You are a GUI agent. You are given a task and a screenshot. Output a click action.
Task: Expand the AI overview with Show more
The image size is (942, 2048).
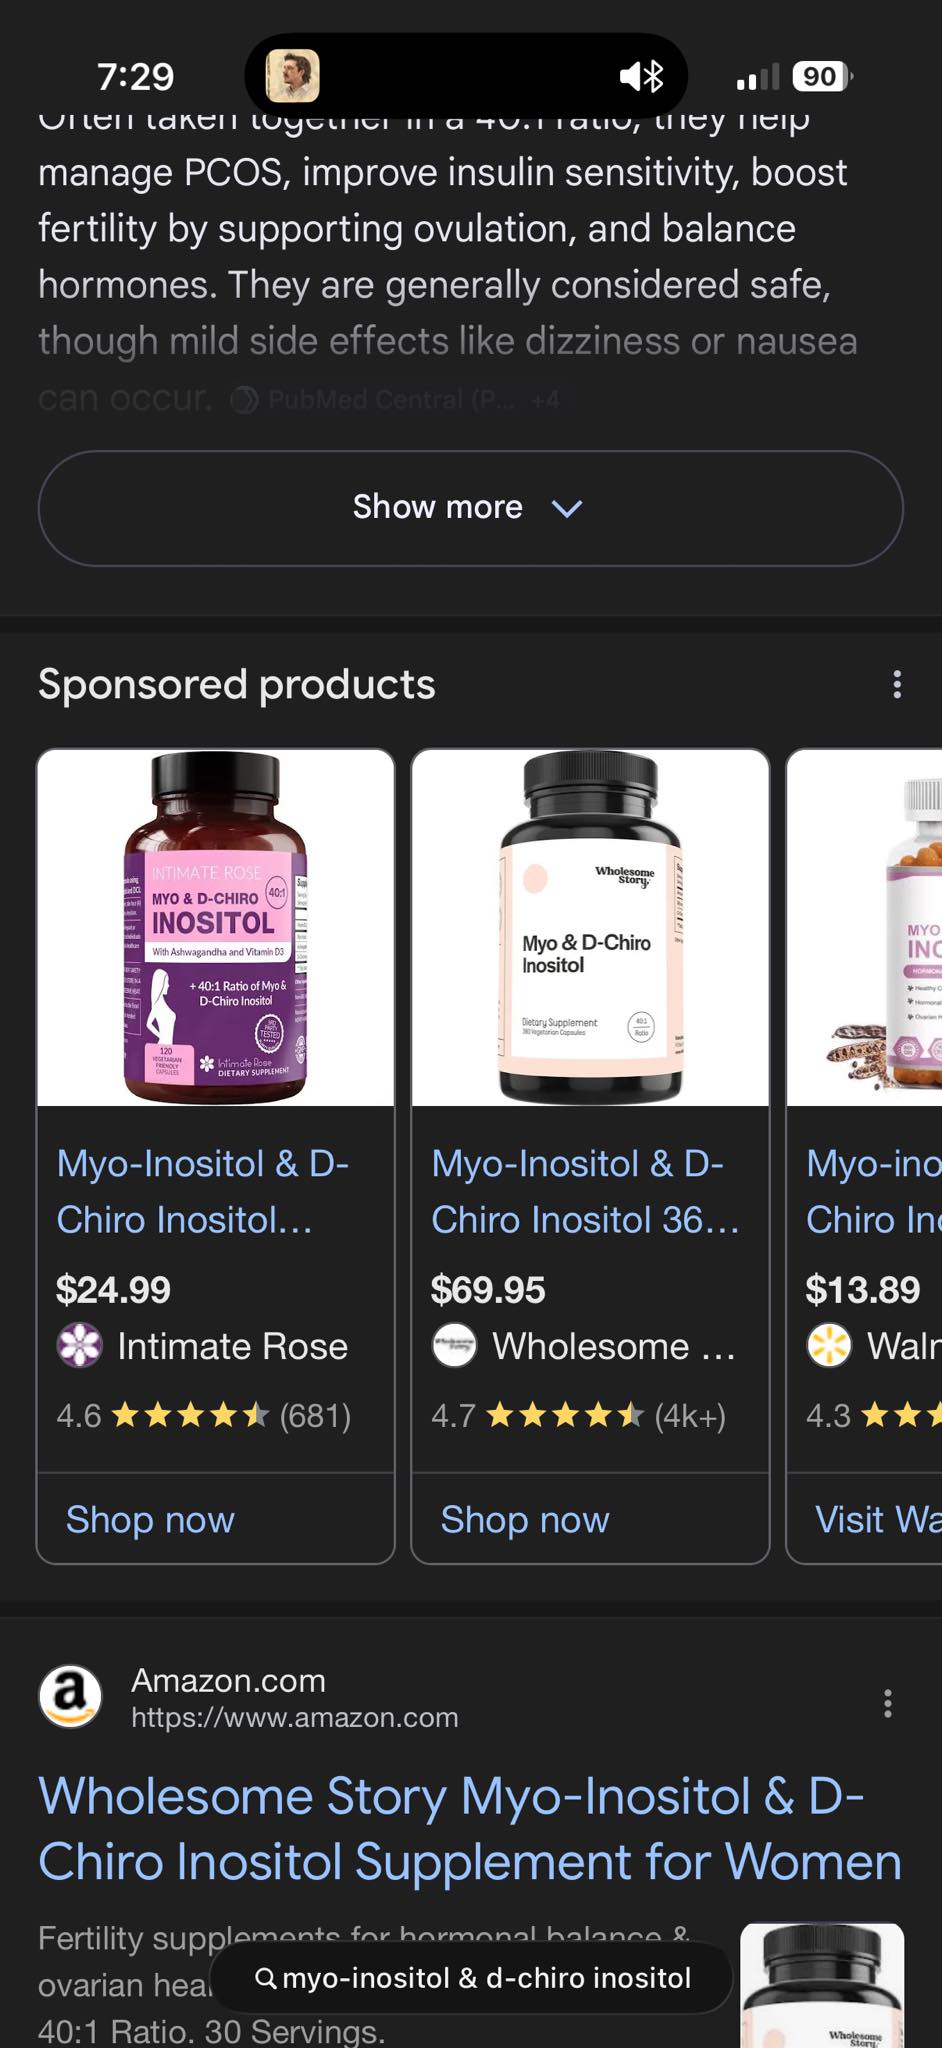coord(470,508)
